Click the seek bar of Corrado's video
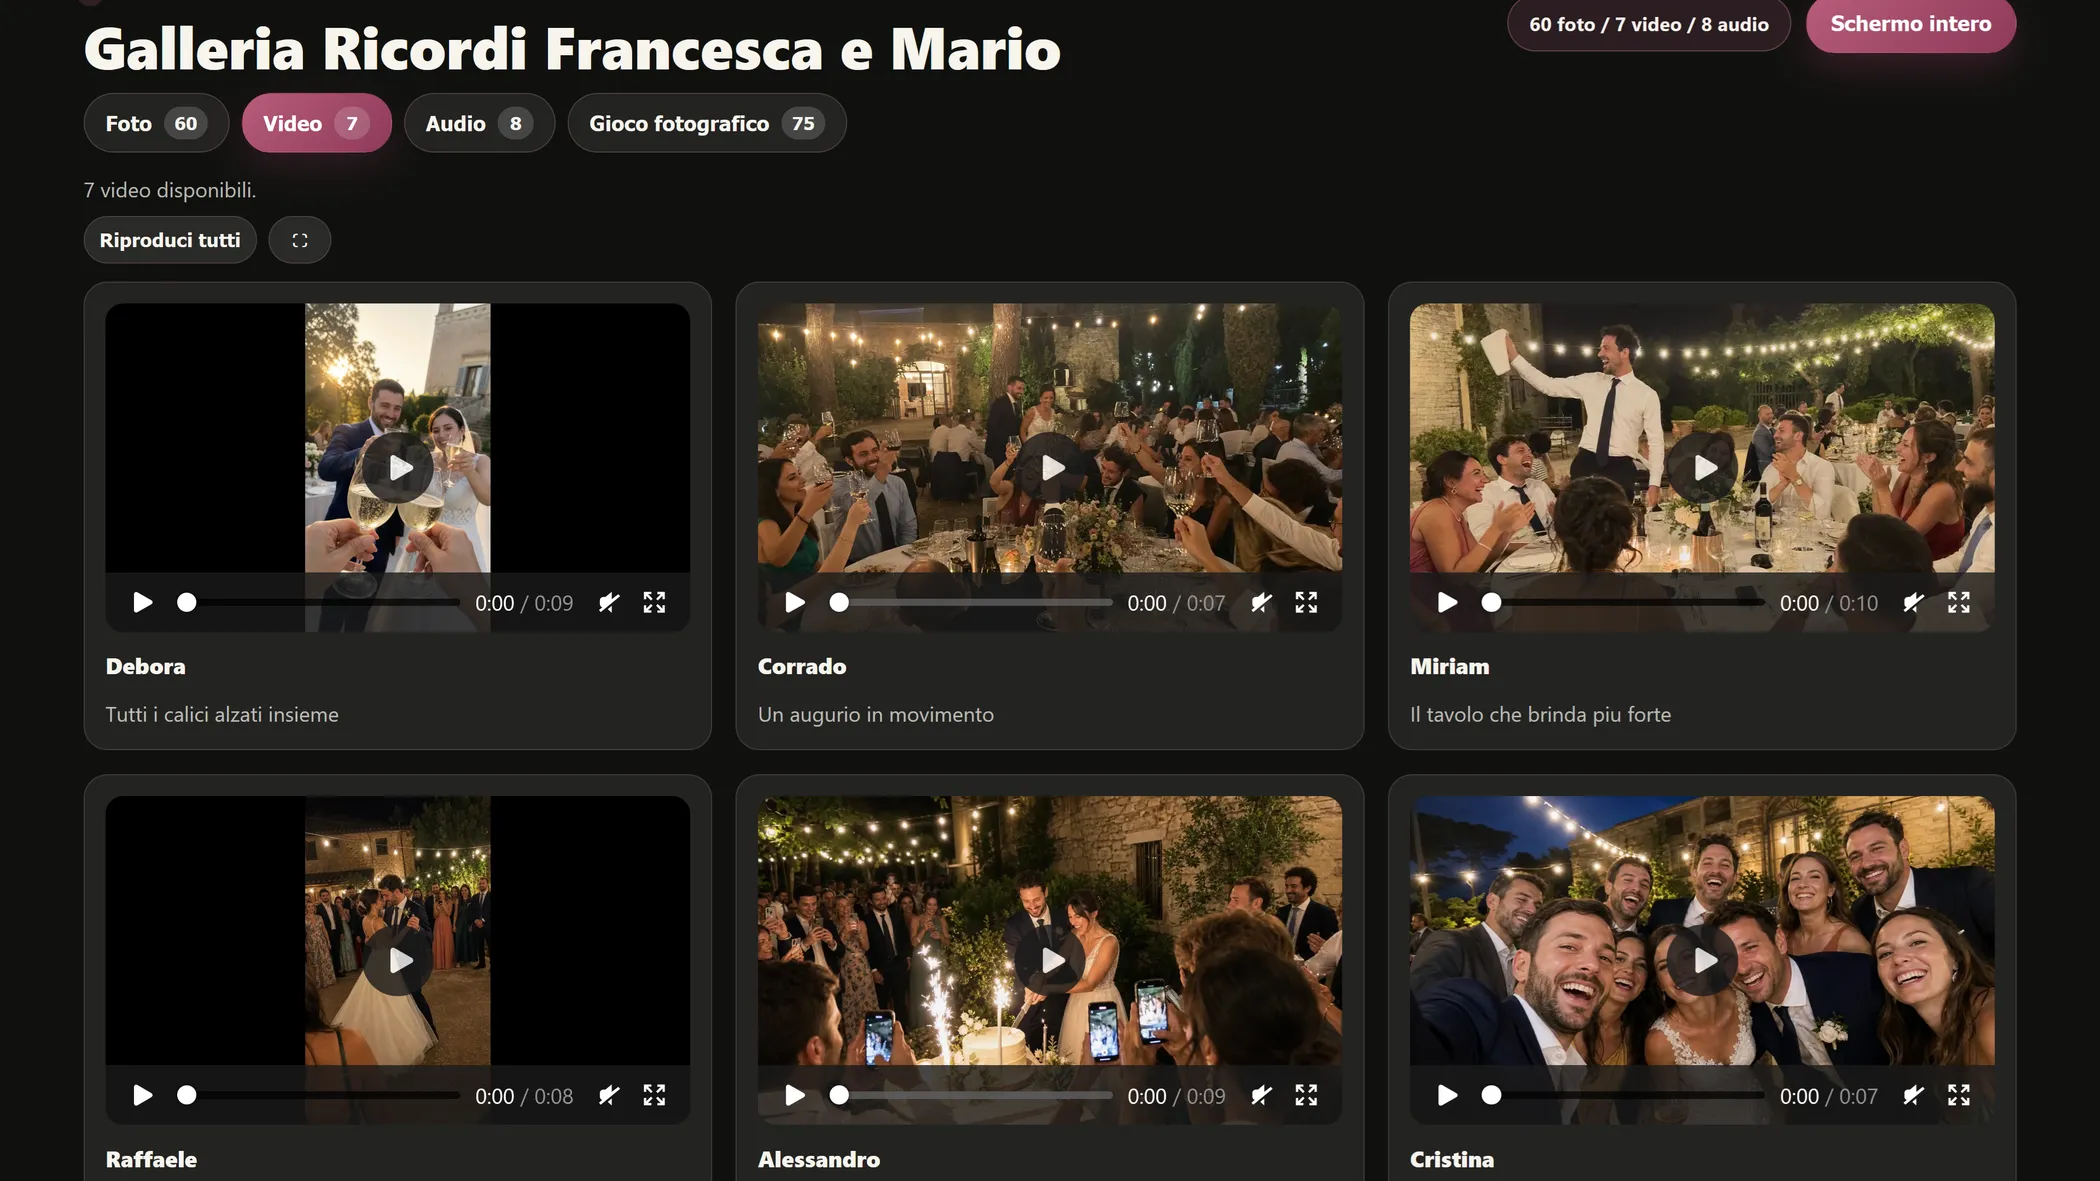The image size is (2100, 1181). click(x=970, y=602)
